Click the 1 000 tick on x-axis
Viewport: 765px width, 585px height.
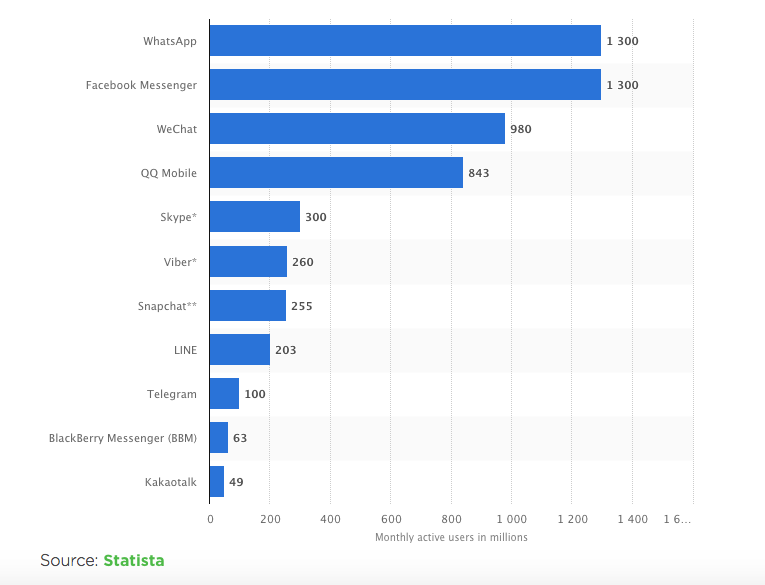[x=512, y=519]
